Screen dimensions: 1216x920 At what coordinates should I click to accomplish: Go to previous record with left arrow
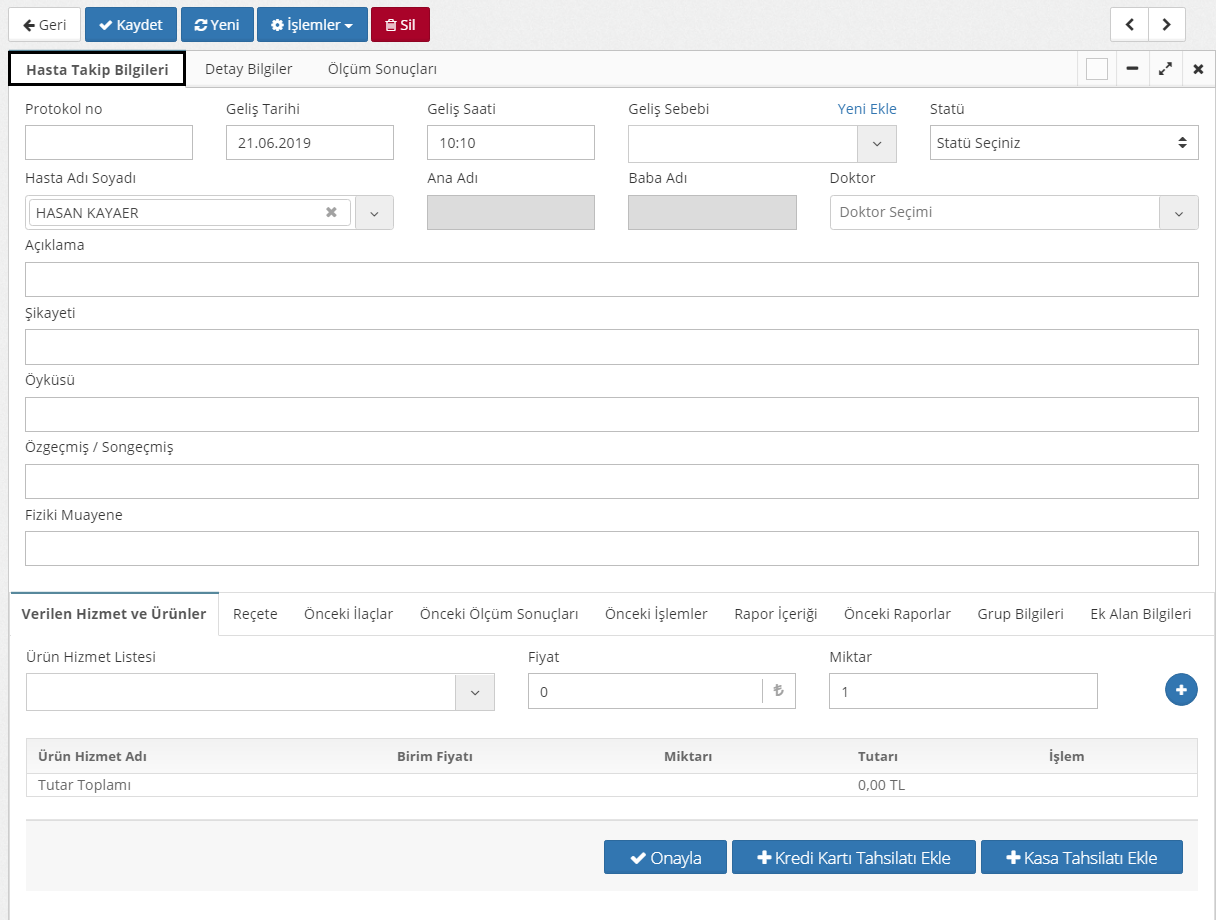tap(1129, 25)
